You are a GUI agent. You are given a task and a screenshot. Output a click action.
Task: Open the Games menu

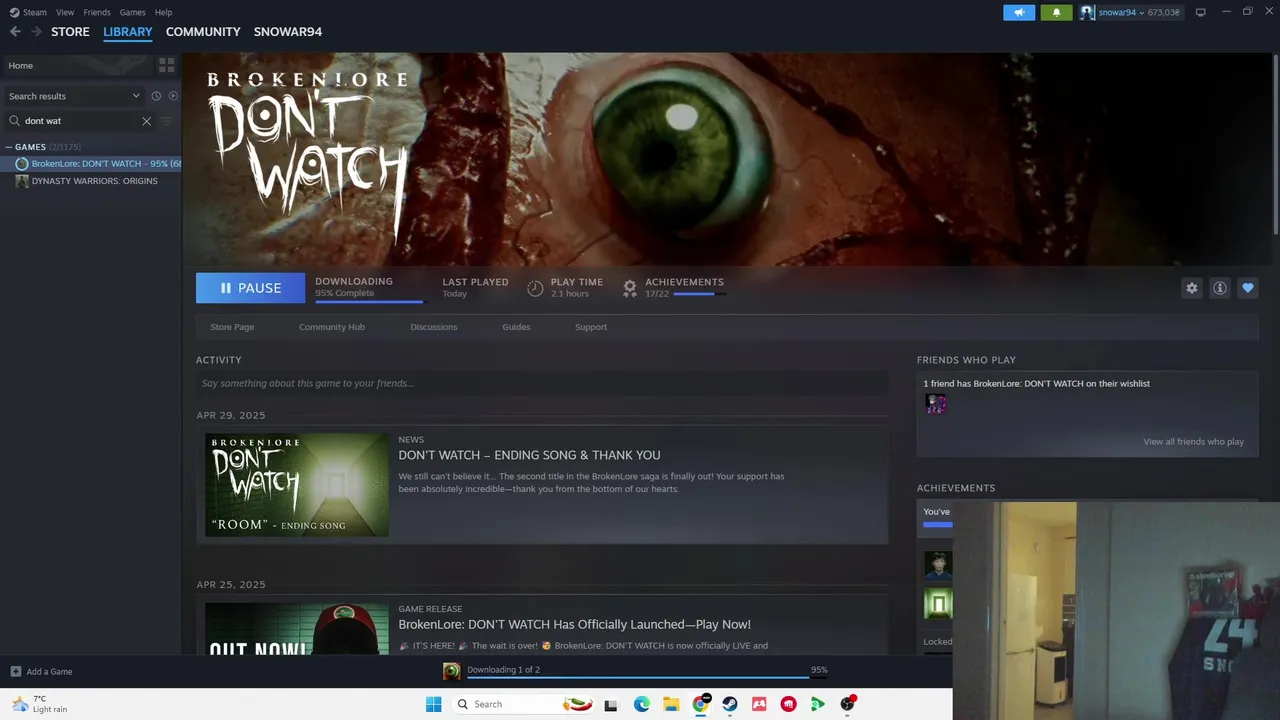(132, 12)
